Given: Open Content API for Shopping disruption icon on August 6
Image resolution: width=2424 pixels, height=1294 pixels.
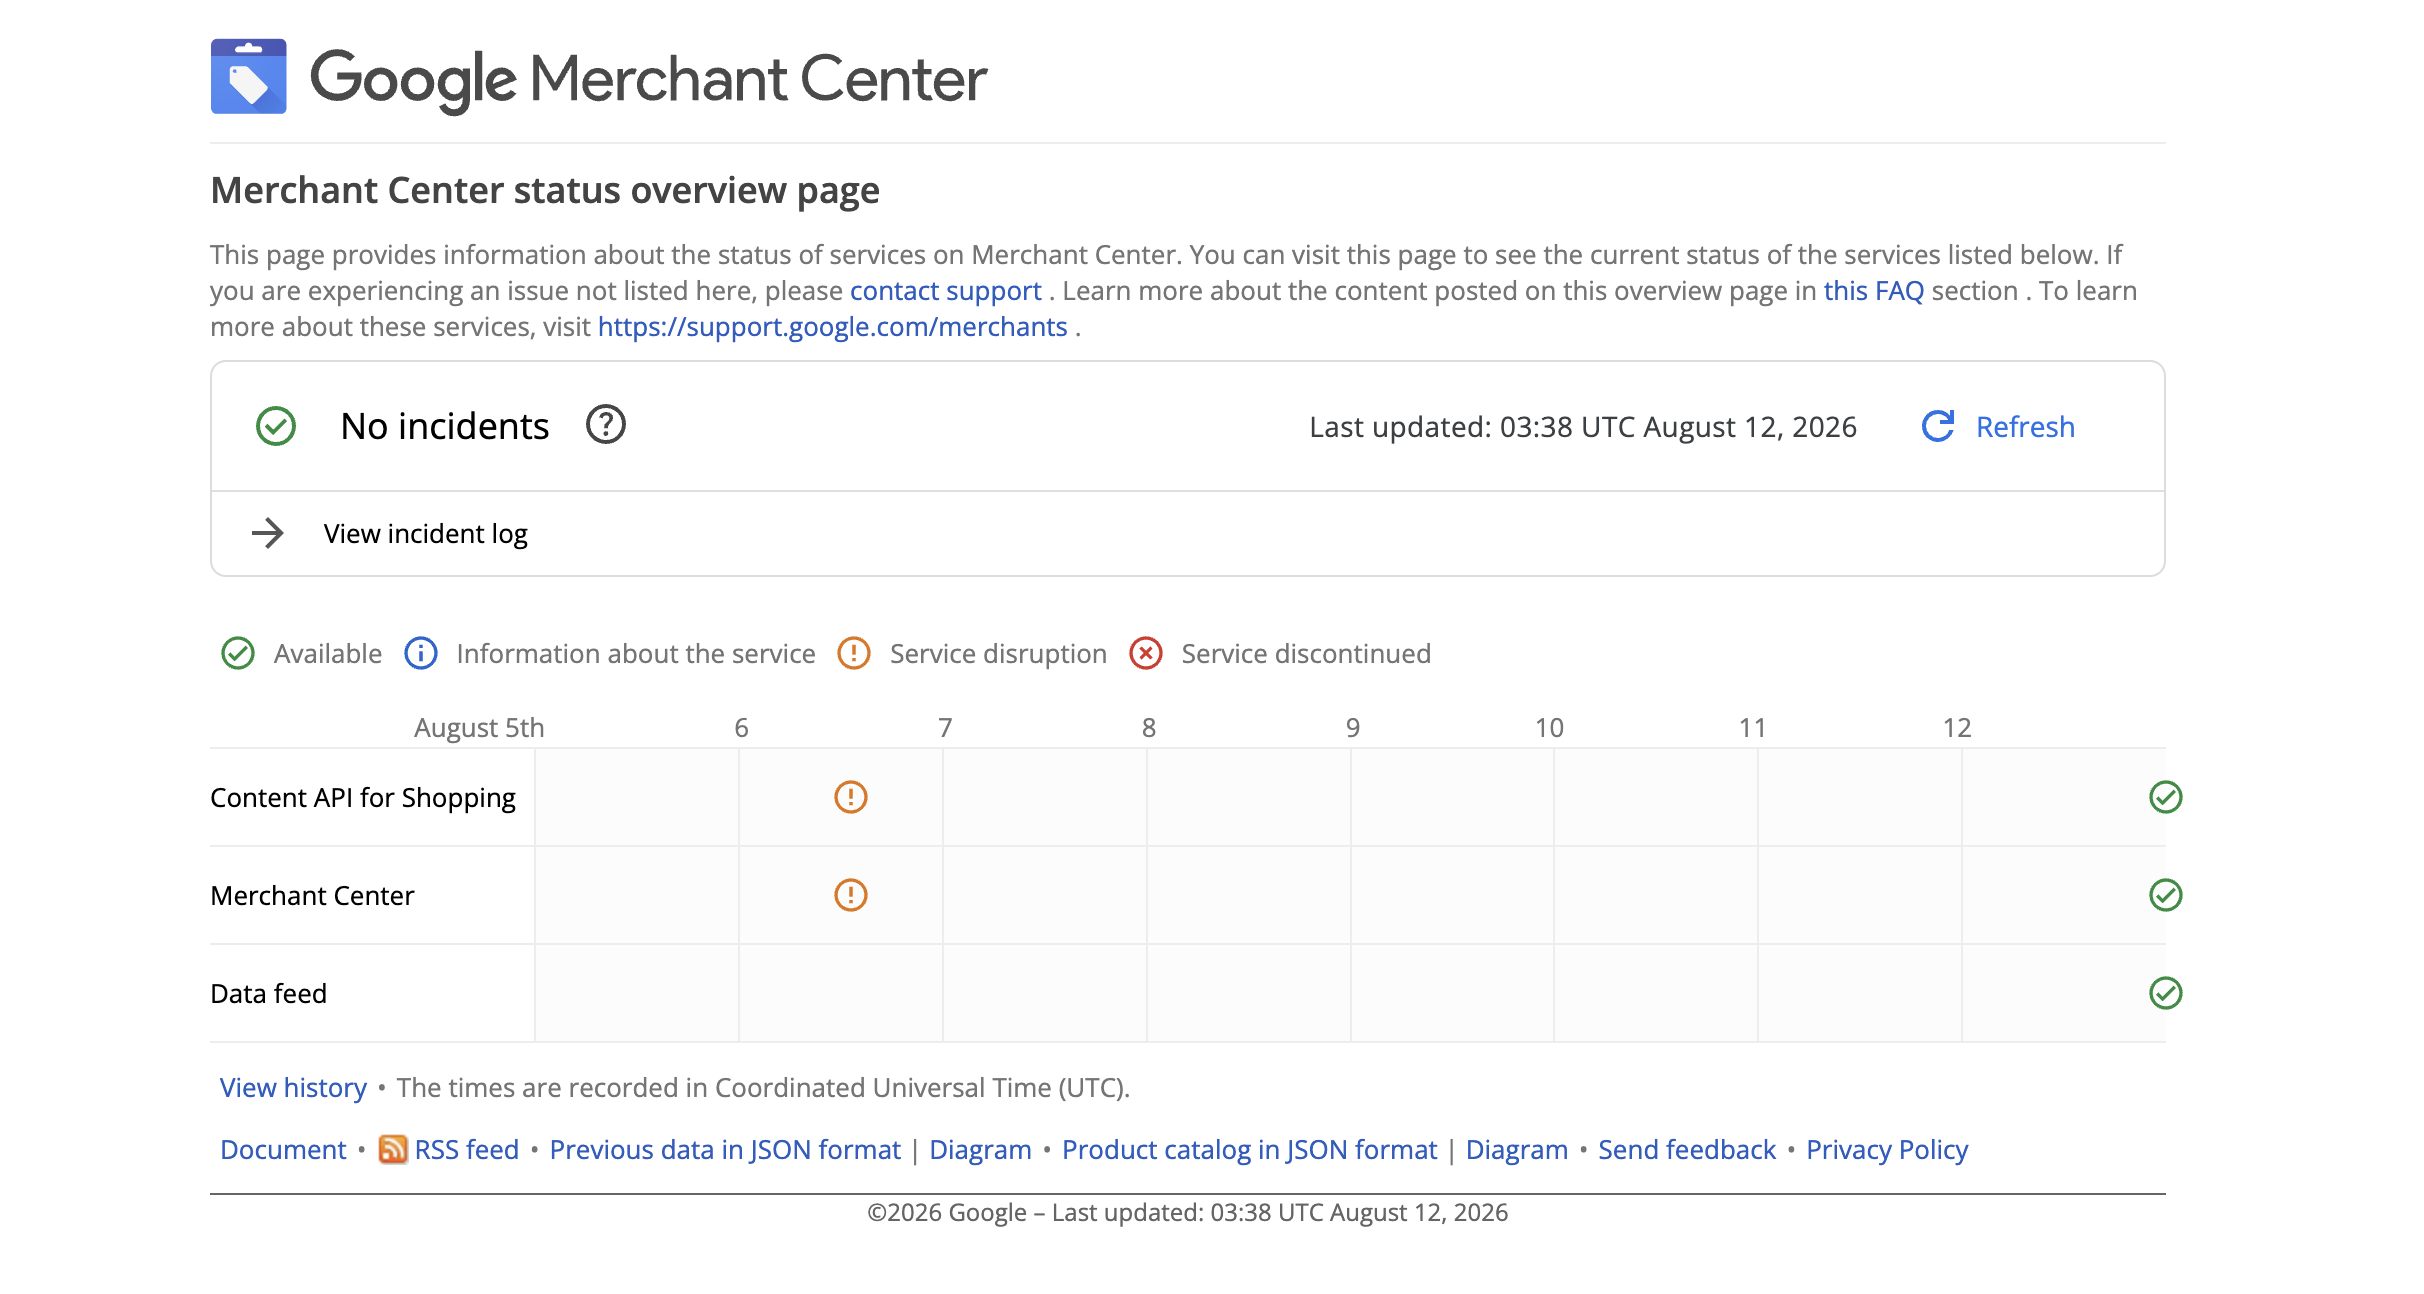Looking at the screenshot, I should [851, 797].
